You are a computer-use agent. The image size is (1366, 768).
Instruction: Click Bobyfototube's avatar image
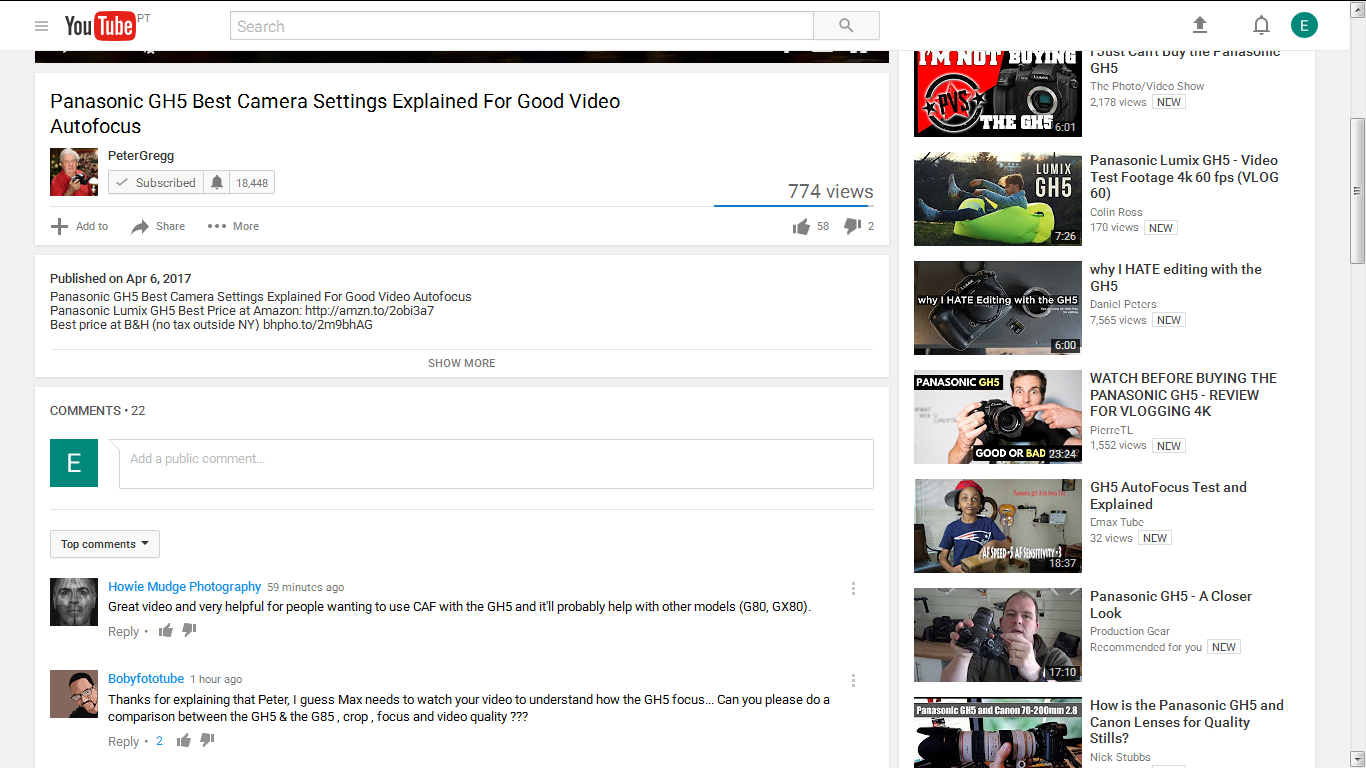74,694
